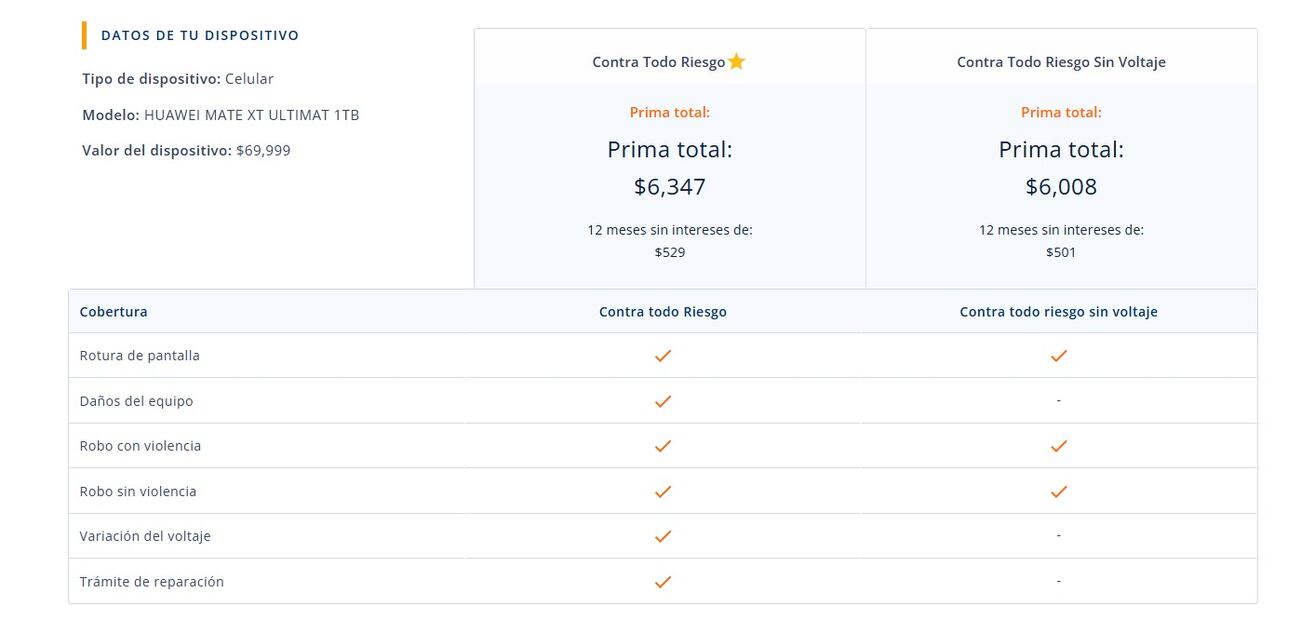Click the Cobertura column header
Image resolution: width=1301 pixels, height=620 pixels.
[x=114, y=312]
